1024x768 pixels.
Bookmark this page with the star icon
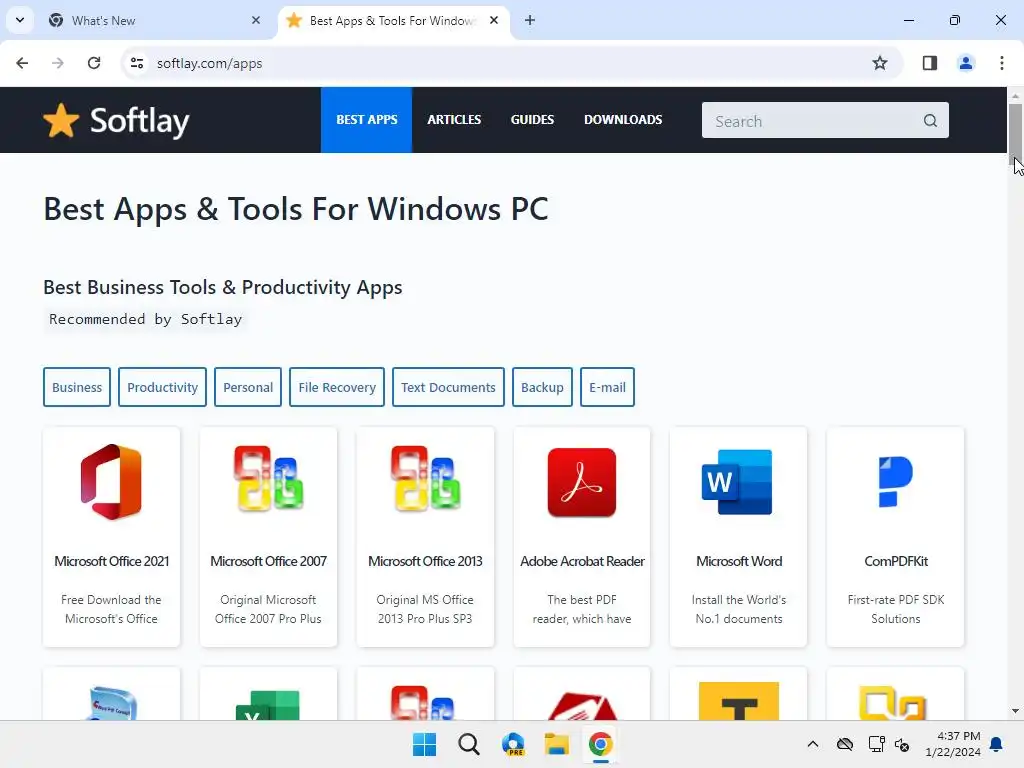coord(880,63)
